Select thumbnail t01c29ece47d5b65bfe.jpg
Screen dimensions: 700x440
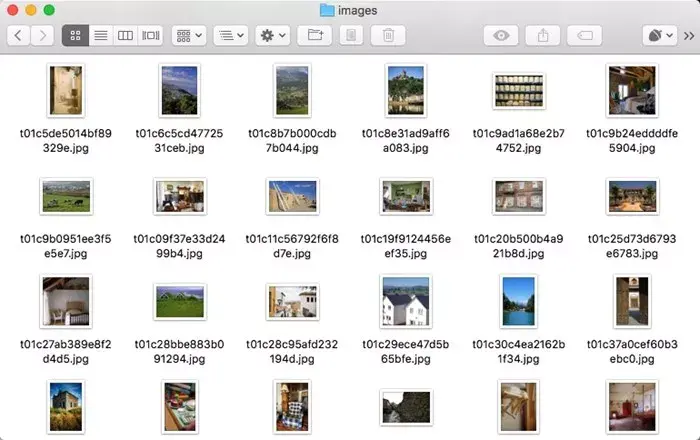point(406,302)
